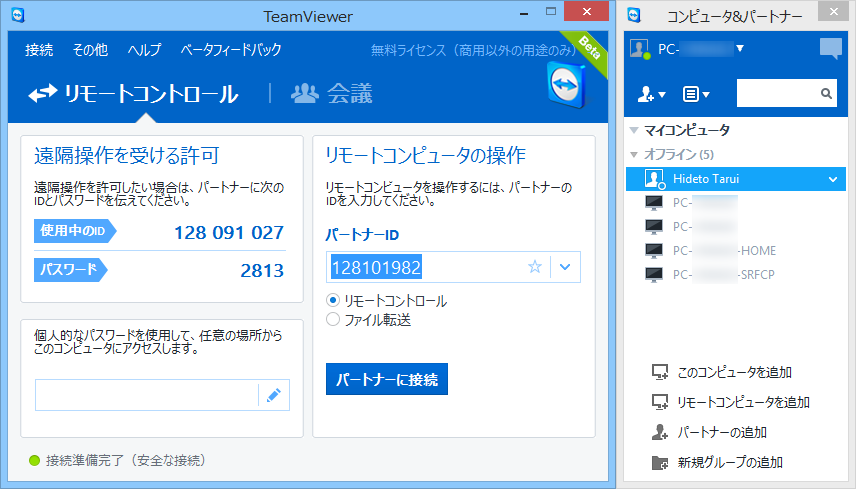Collapse オフライン (5) group
The height and width of the screenshot is (489, 856).
click(x=634, y=155)
